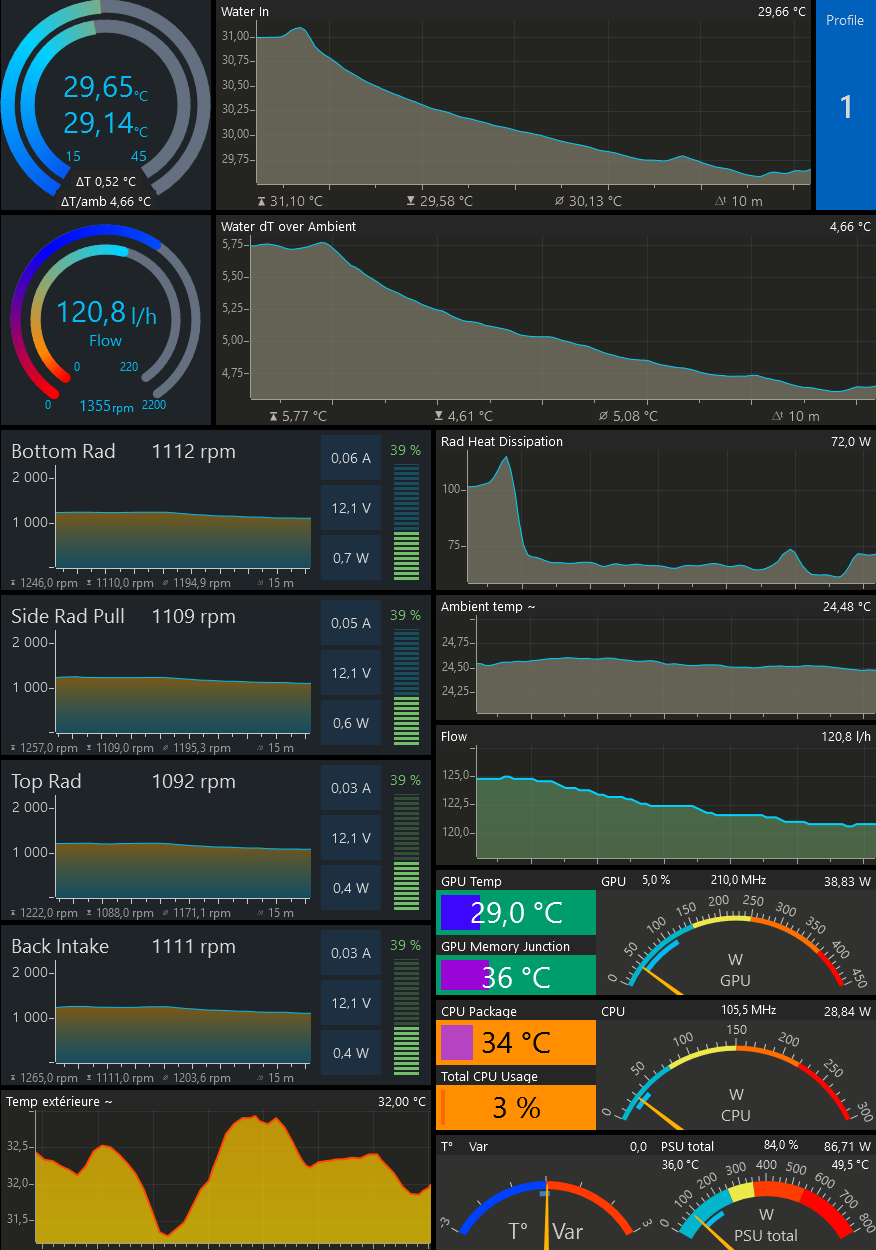The height and width of the screenshot is (1250, 876).
Task: Click the GPU Memory Junction 36 °C reading
Action: coord(516,977)
